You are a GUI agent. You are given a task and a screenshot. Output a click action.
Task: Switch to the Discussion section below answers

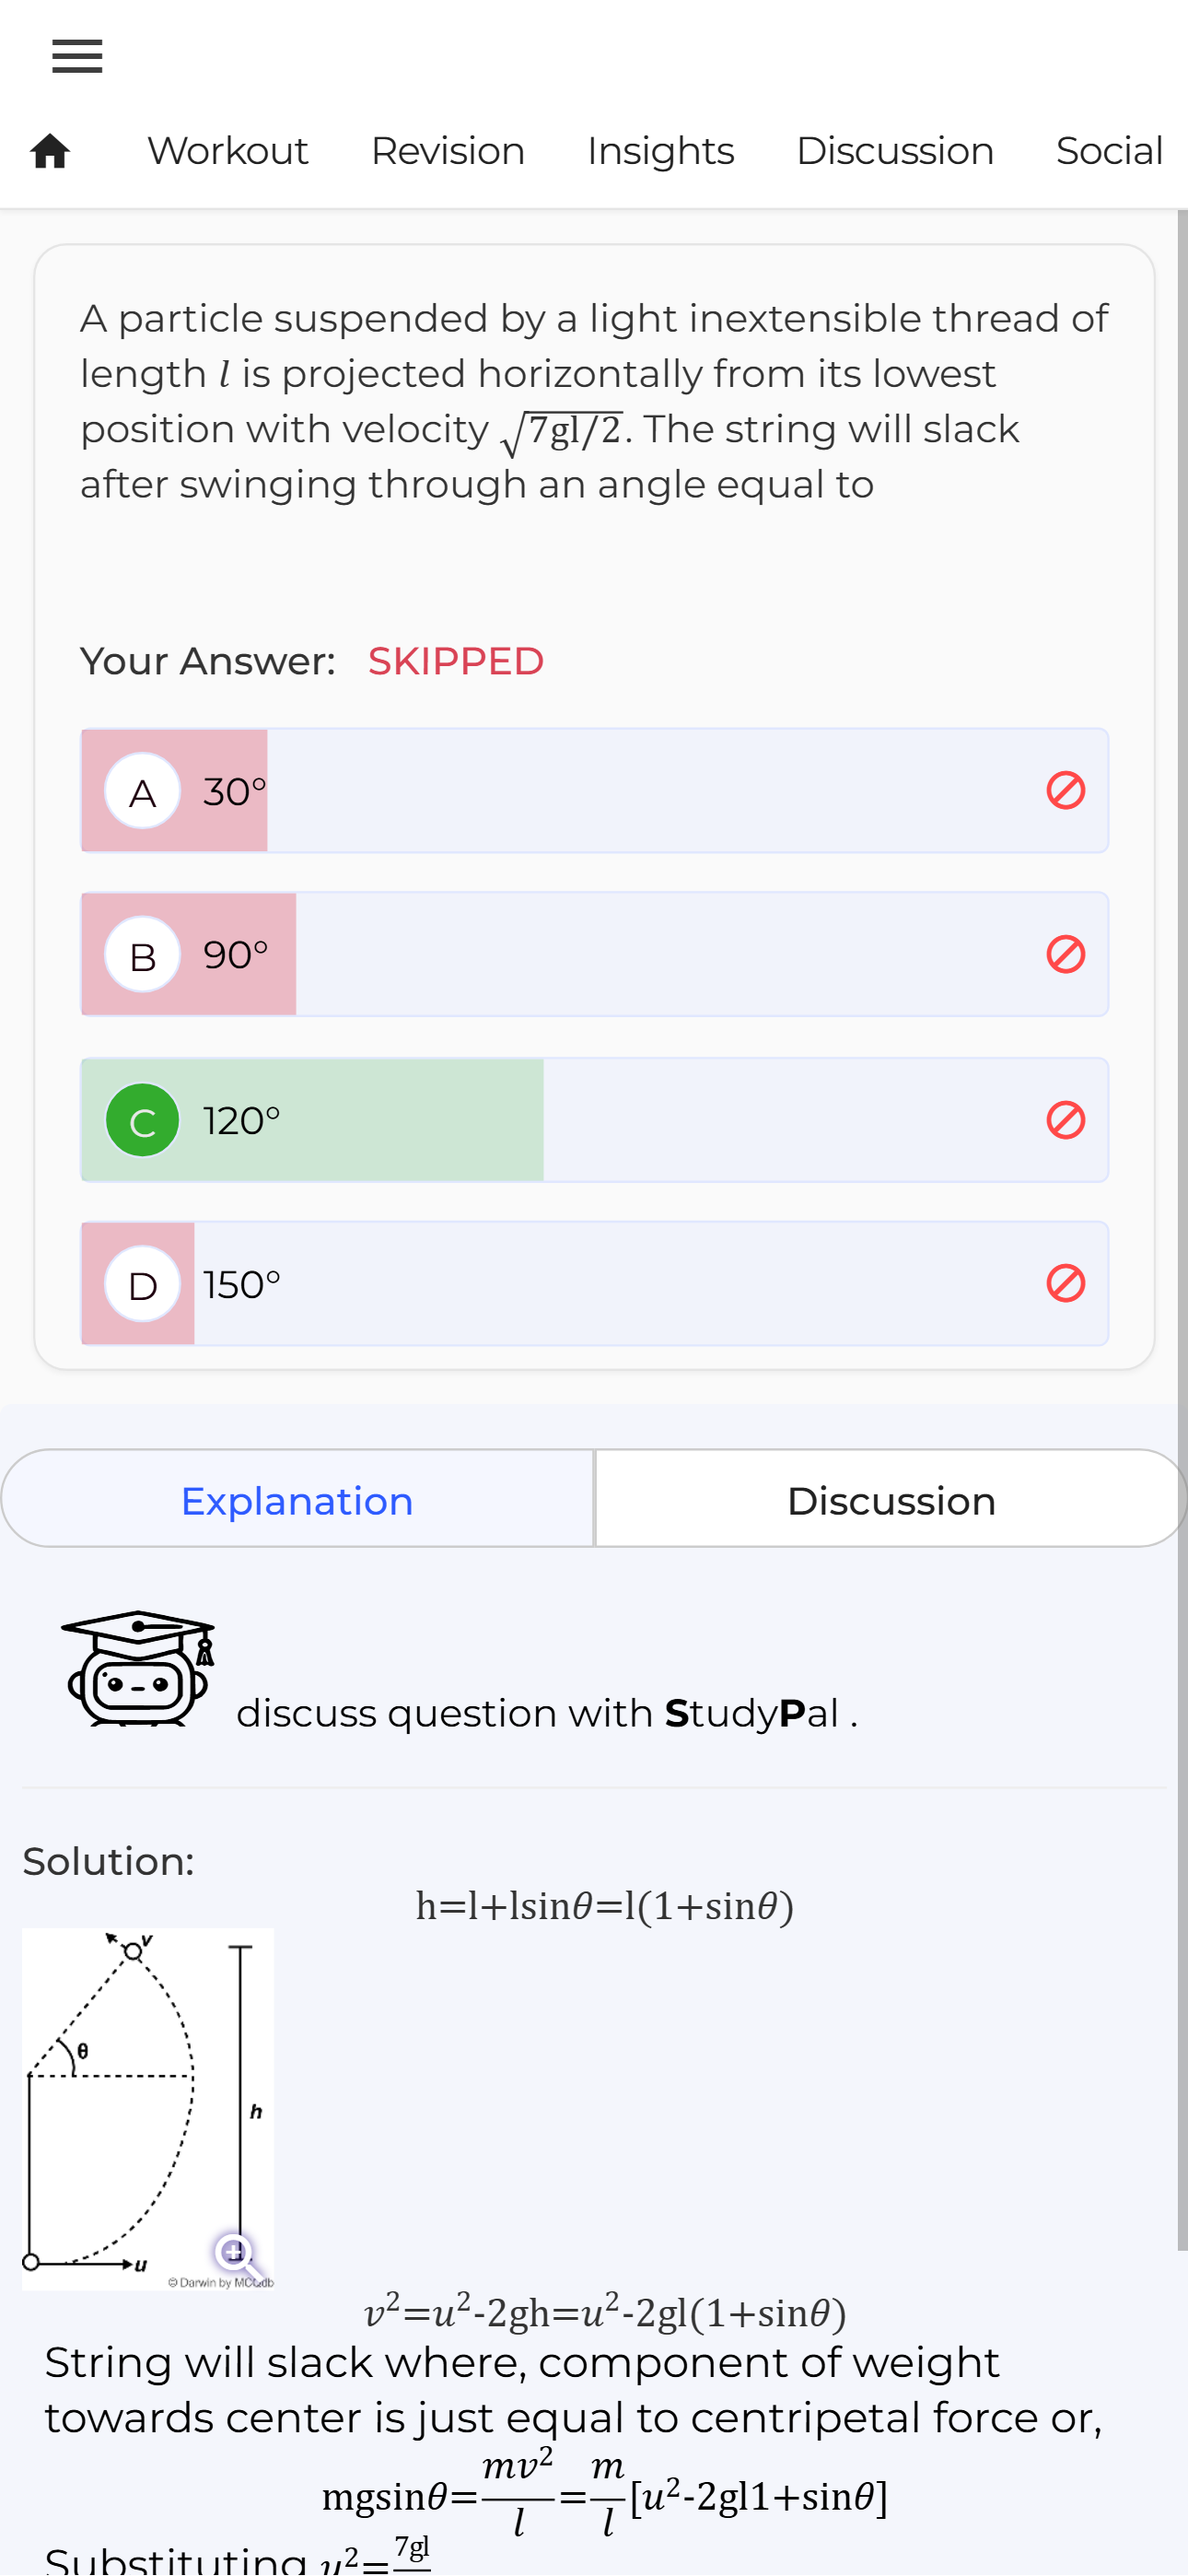(891, 1500)
